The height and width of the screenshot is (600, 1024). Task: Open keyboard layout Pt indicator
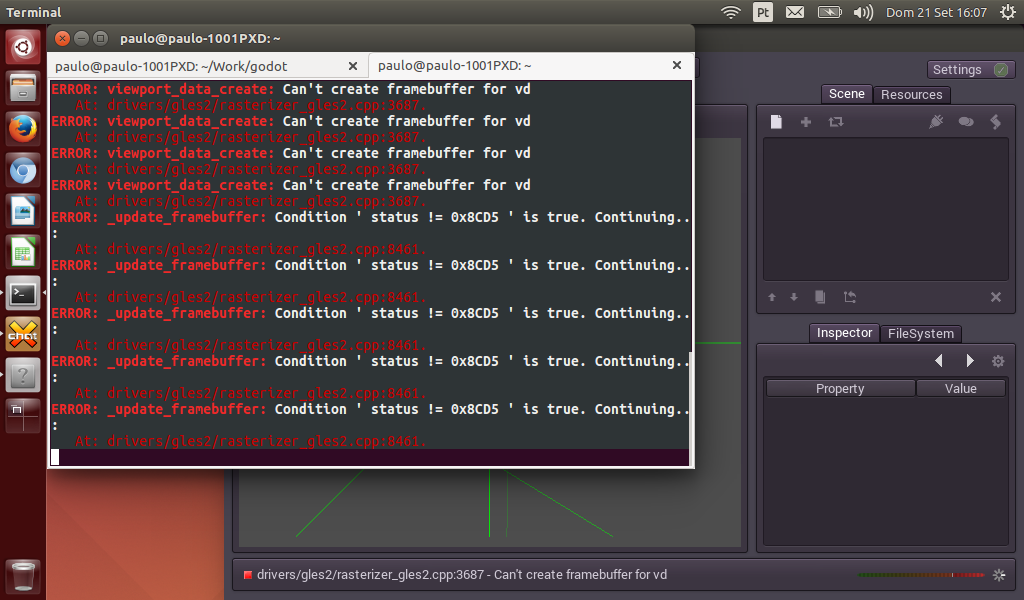point(763,12)
